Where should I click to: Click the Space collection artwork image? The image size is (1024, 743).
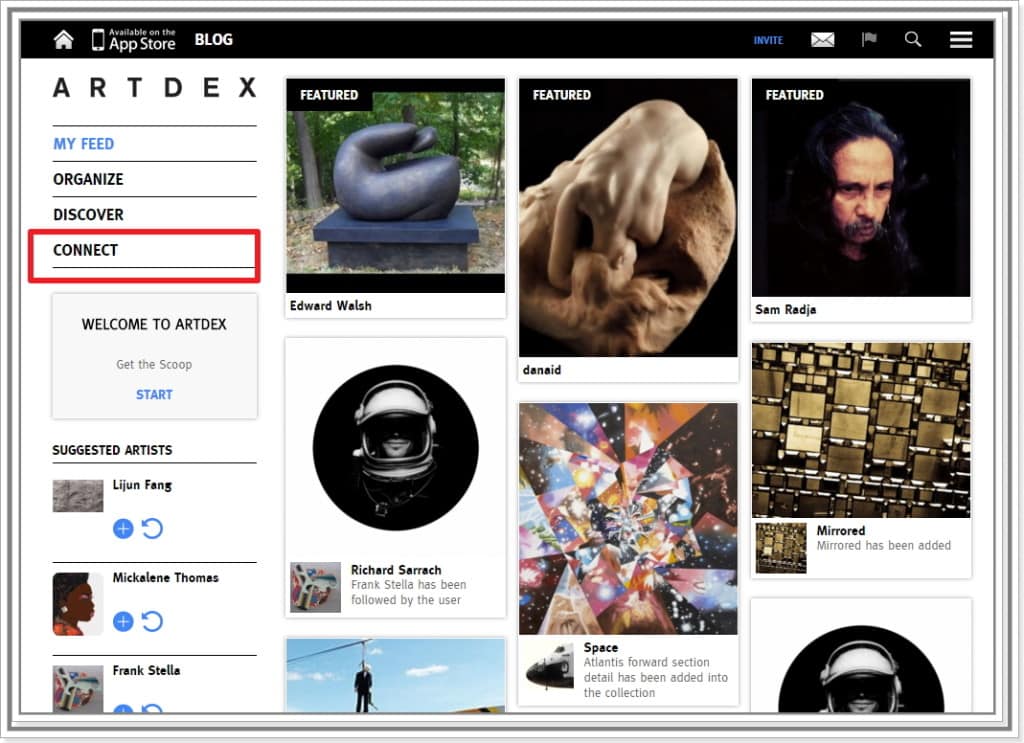627,518
